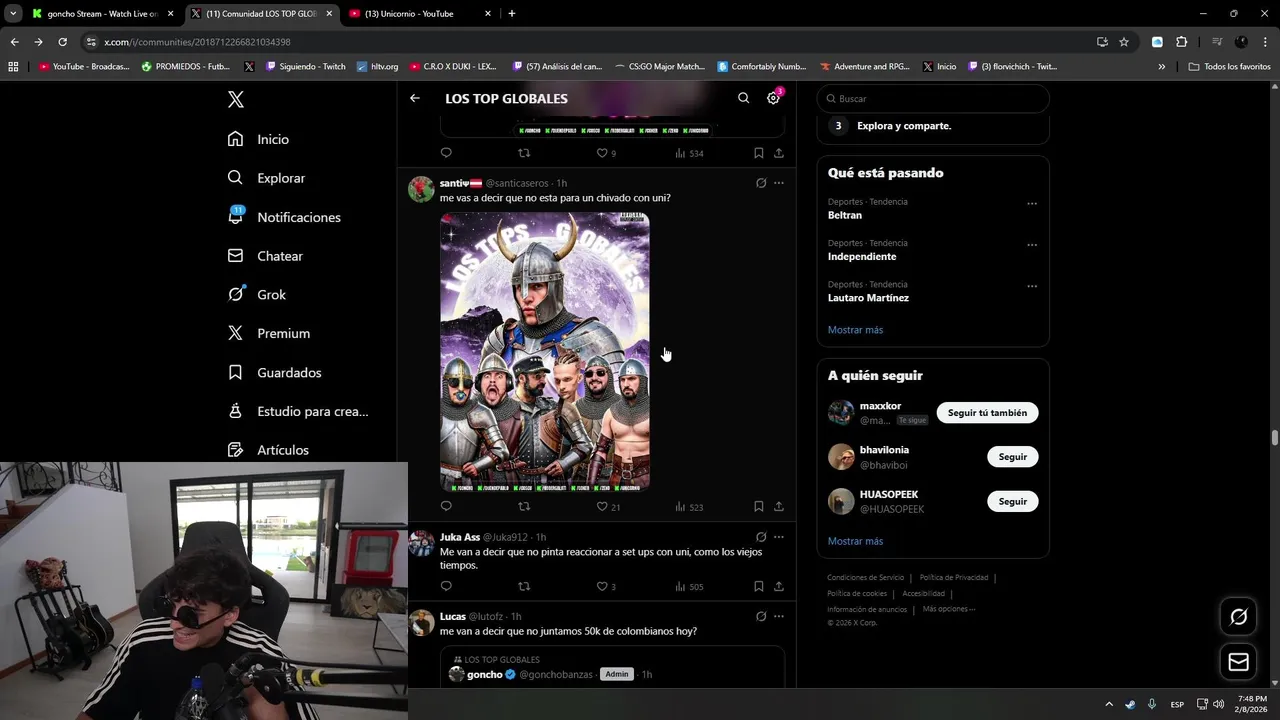The height and width of the screenshot is (720, 1280).
Task: Open Política de Privacidad footer link
Action: pos(953,577)
